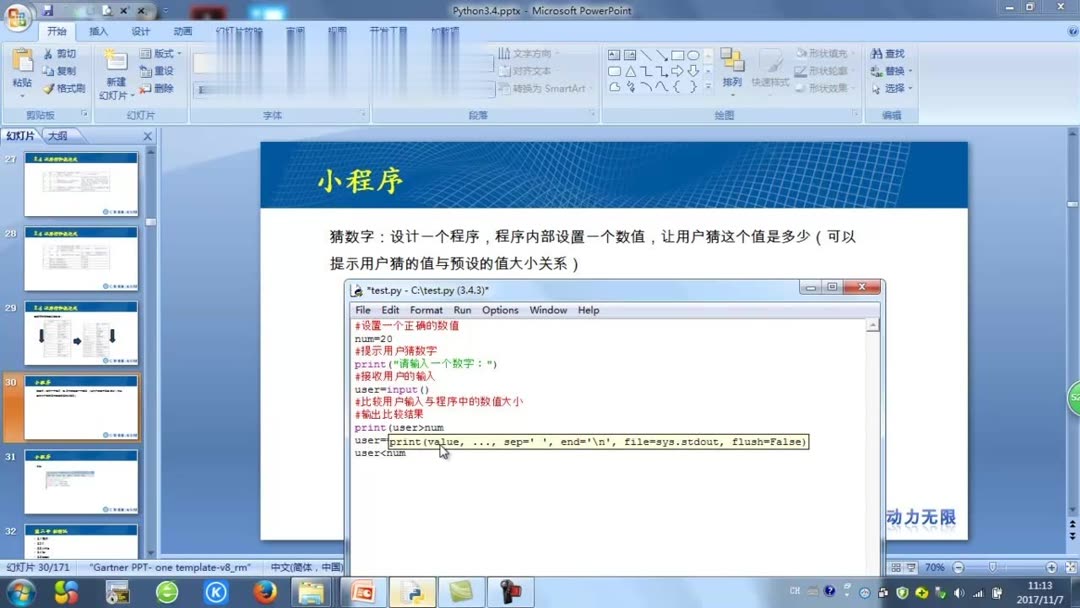Screen dimensions: 1080x608
Task: Switch to the 插入 ribbon tab
Action: [x=98, y=31]
